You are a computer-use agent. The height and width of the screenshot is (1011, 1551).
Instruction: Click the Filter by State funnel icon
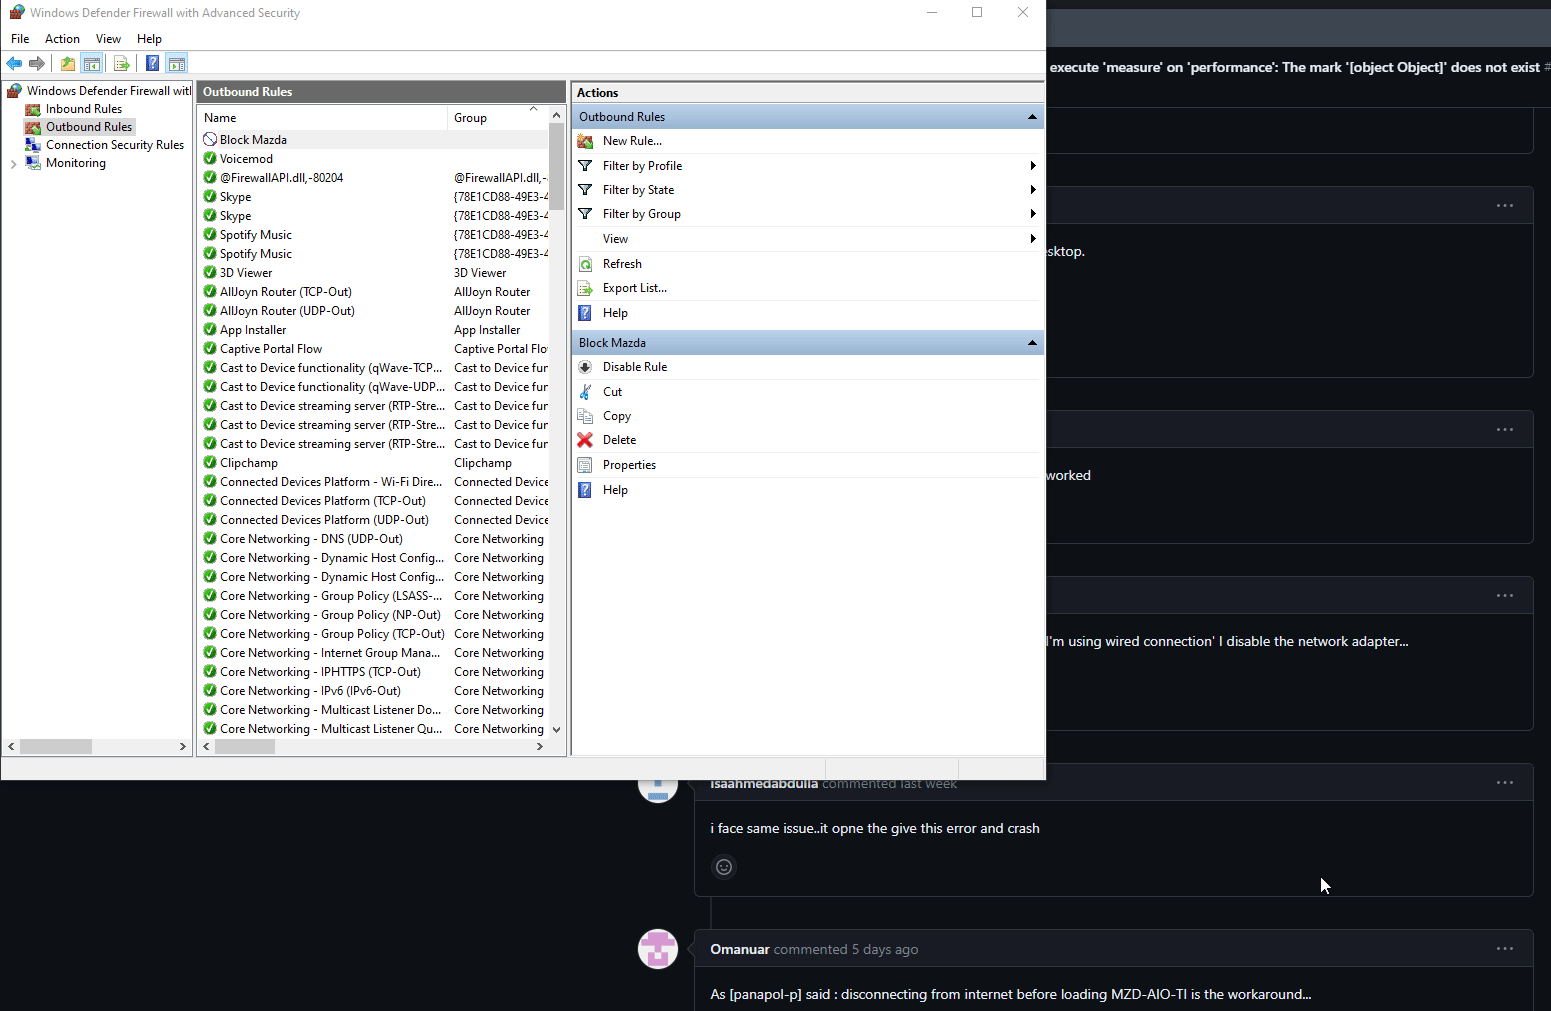585,190
